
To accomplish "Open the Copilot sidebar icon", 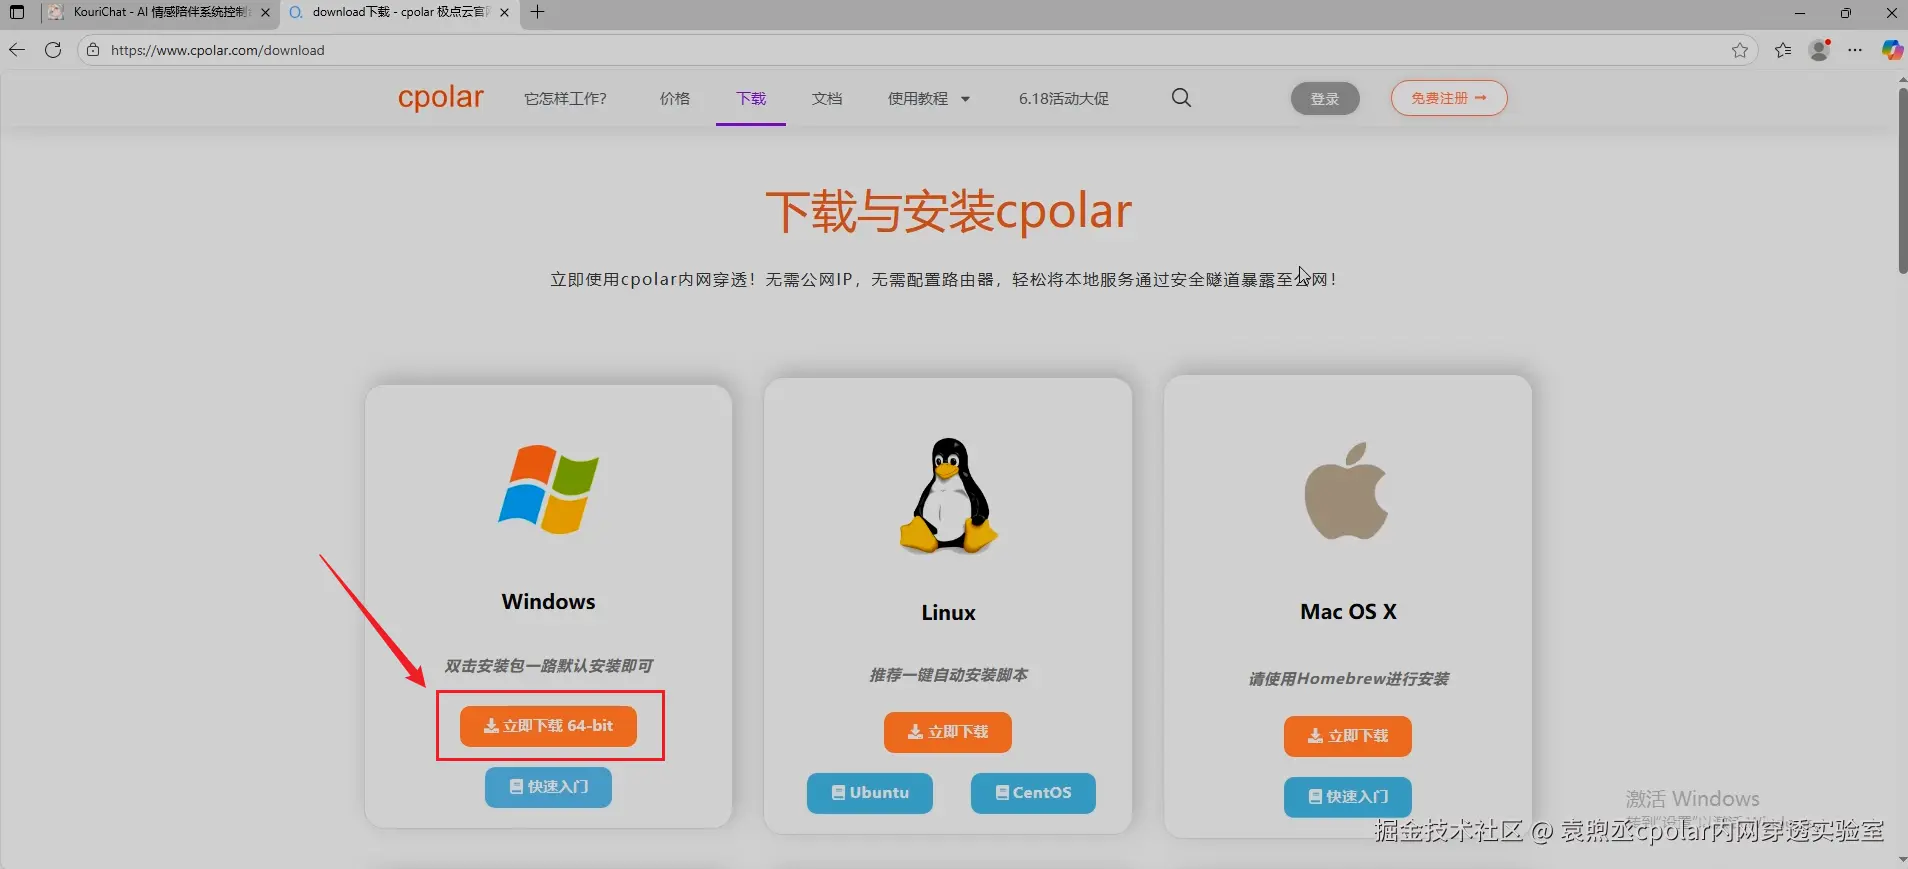I will (1892, 50).
